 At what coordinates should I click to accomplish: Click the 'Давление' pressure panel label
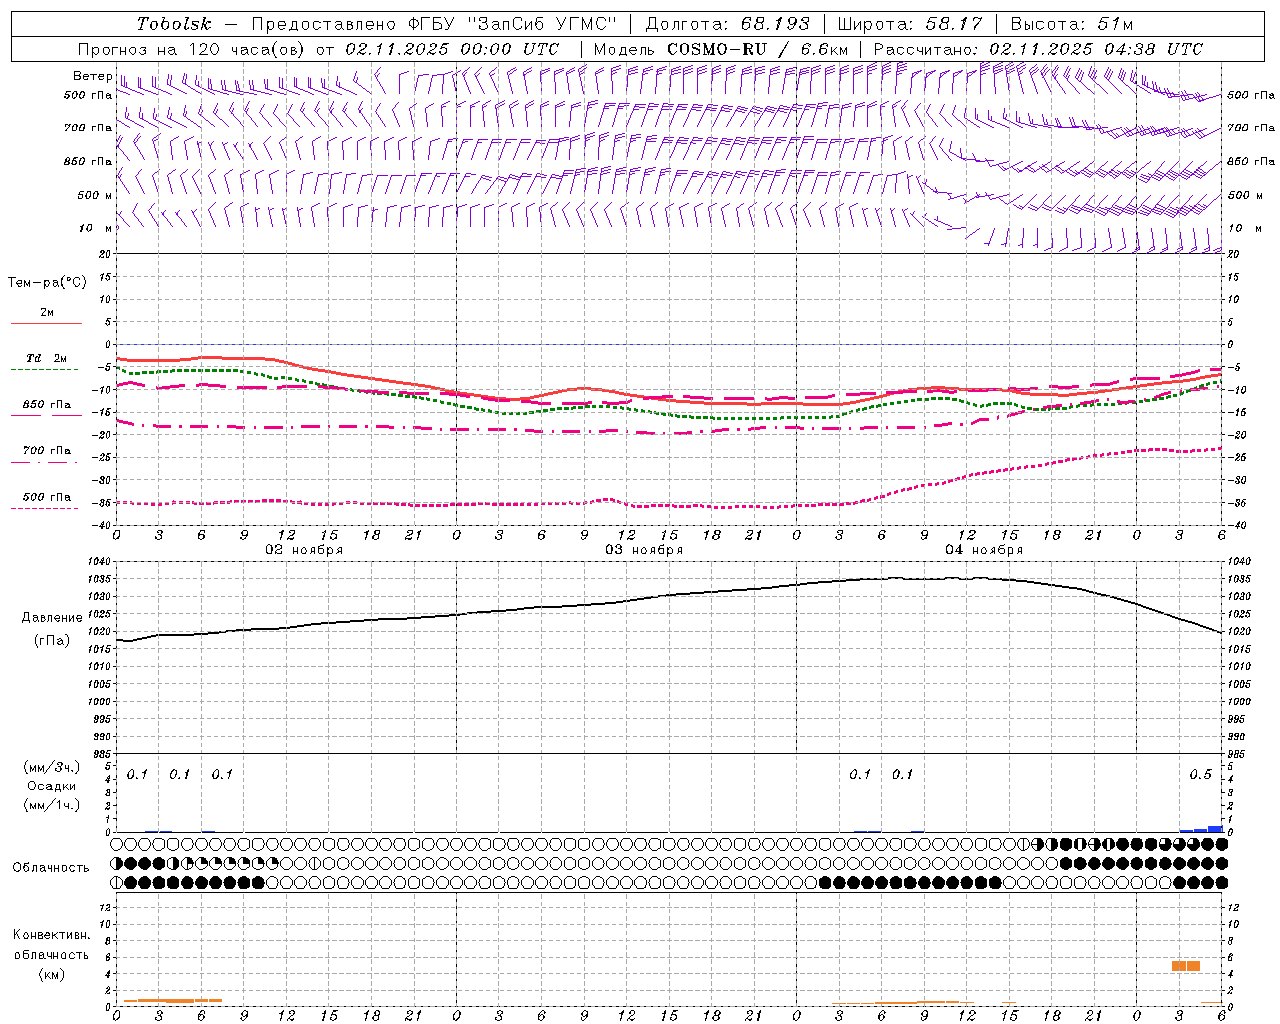52,618
